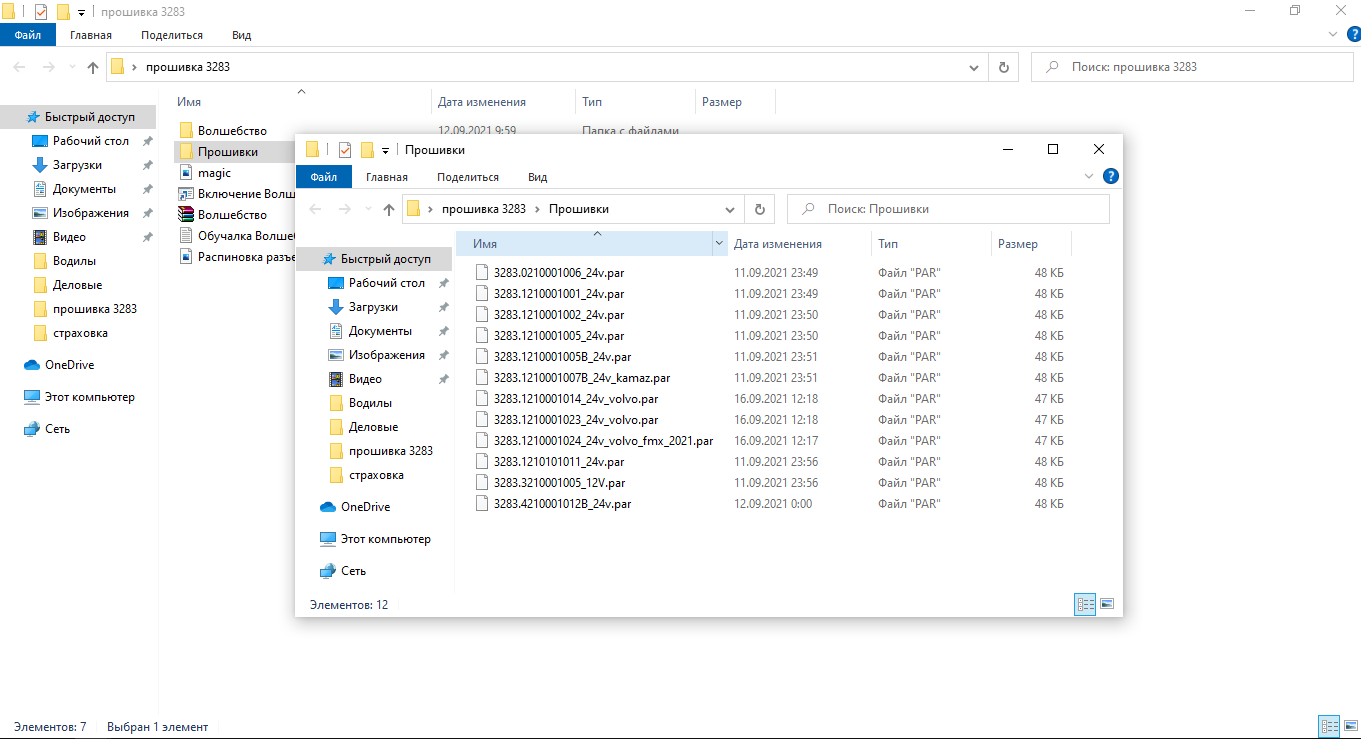Open address history dropdown in Прошивки window
This screenshot has height=739, width=1361.
(730, 209)
